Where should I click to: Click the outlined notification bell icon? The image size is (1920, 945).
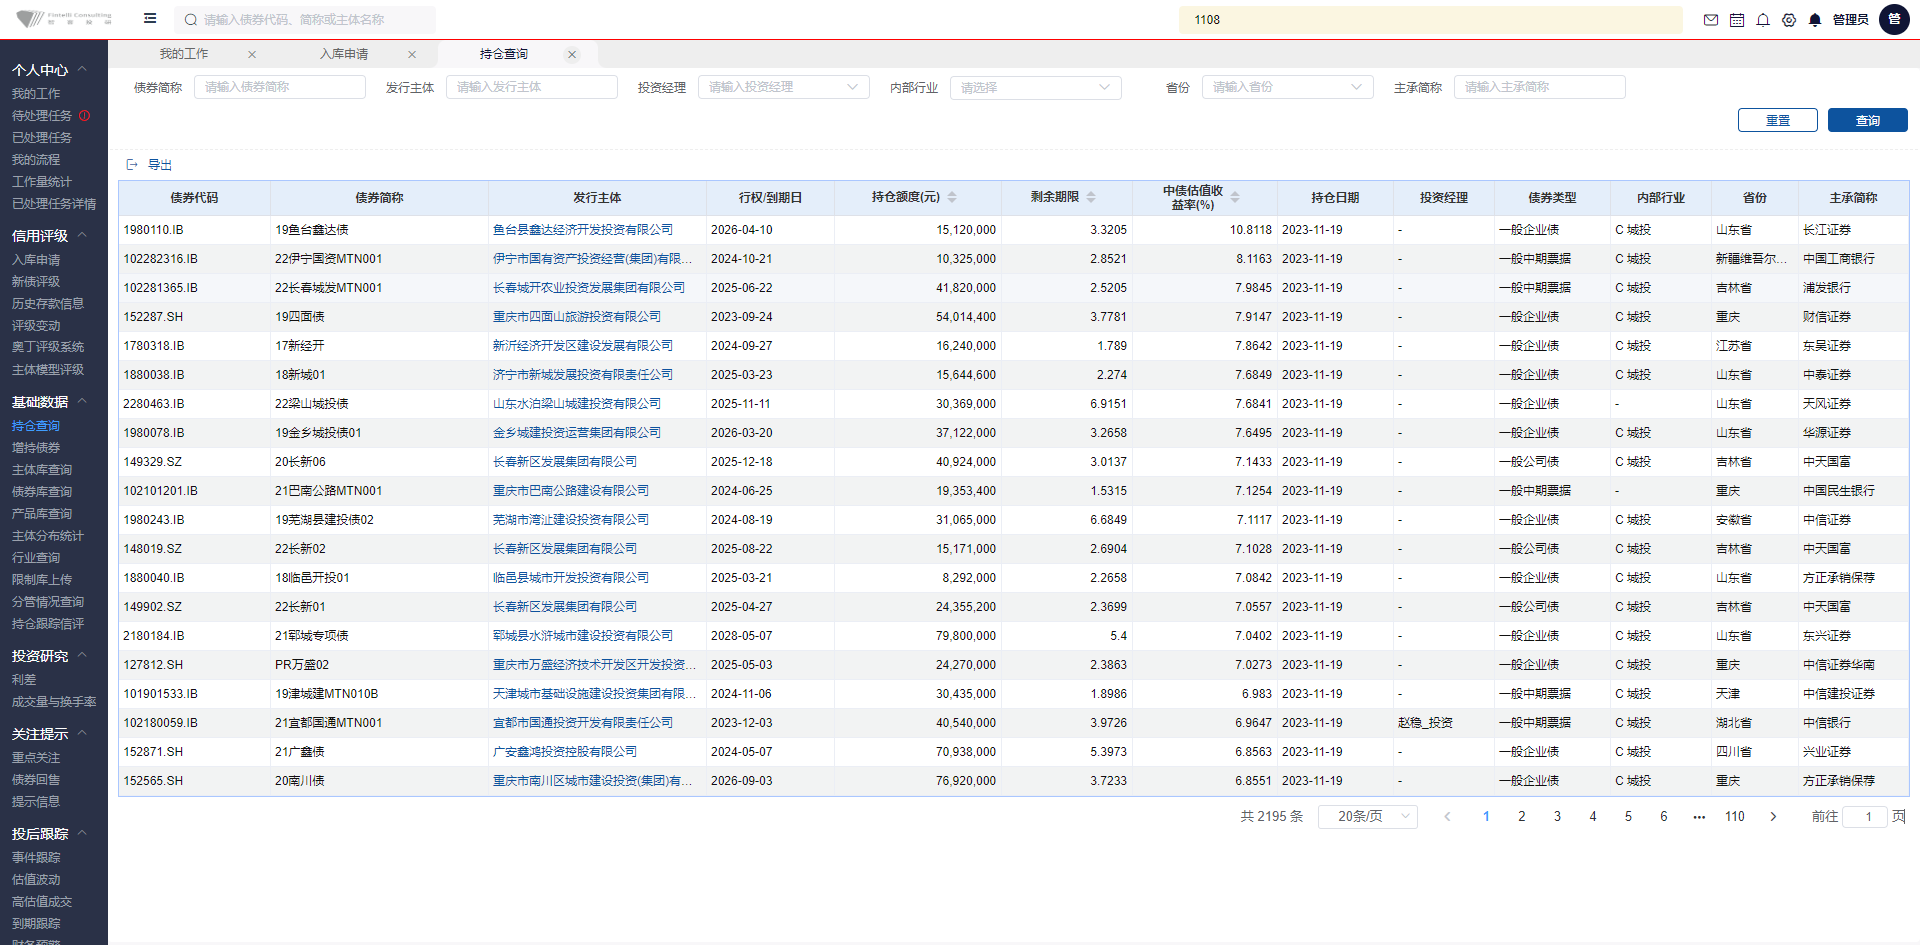coord(1763,20)
